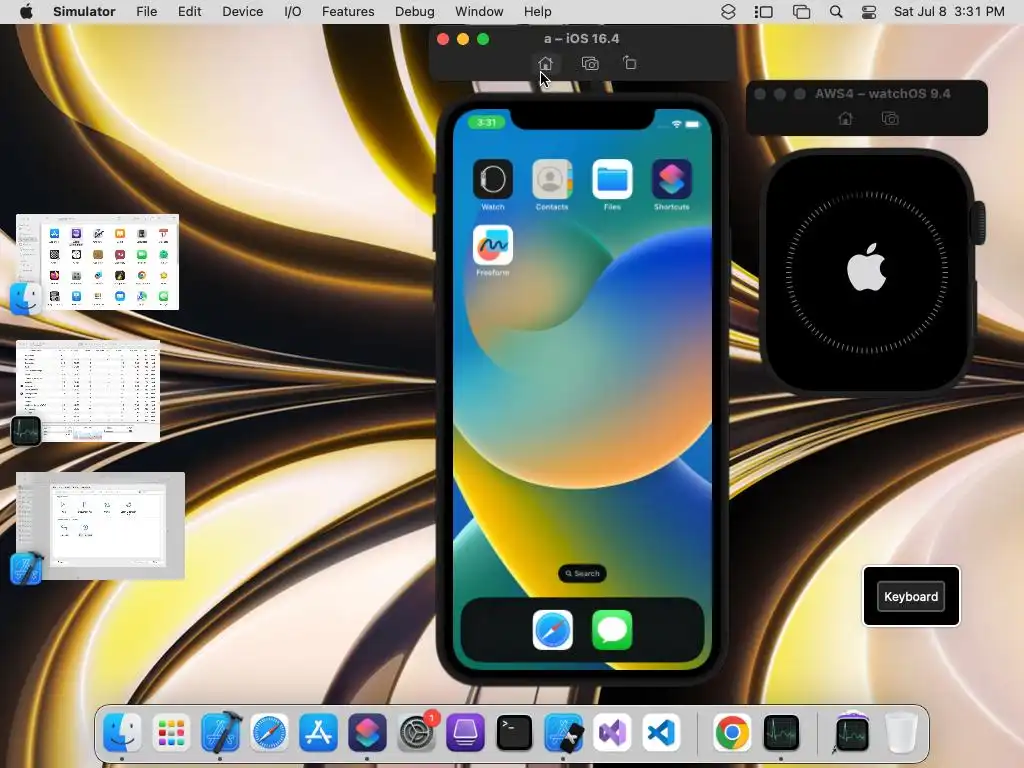
Task: Open the Freeform app on iPhone
Action: tap(493, 245)
